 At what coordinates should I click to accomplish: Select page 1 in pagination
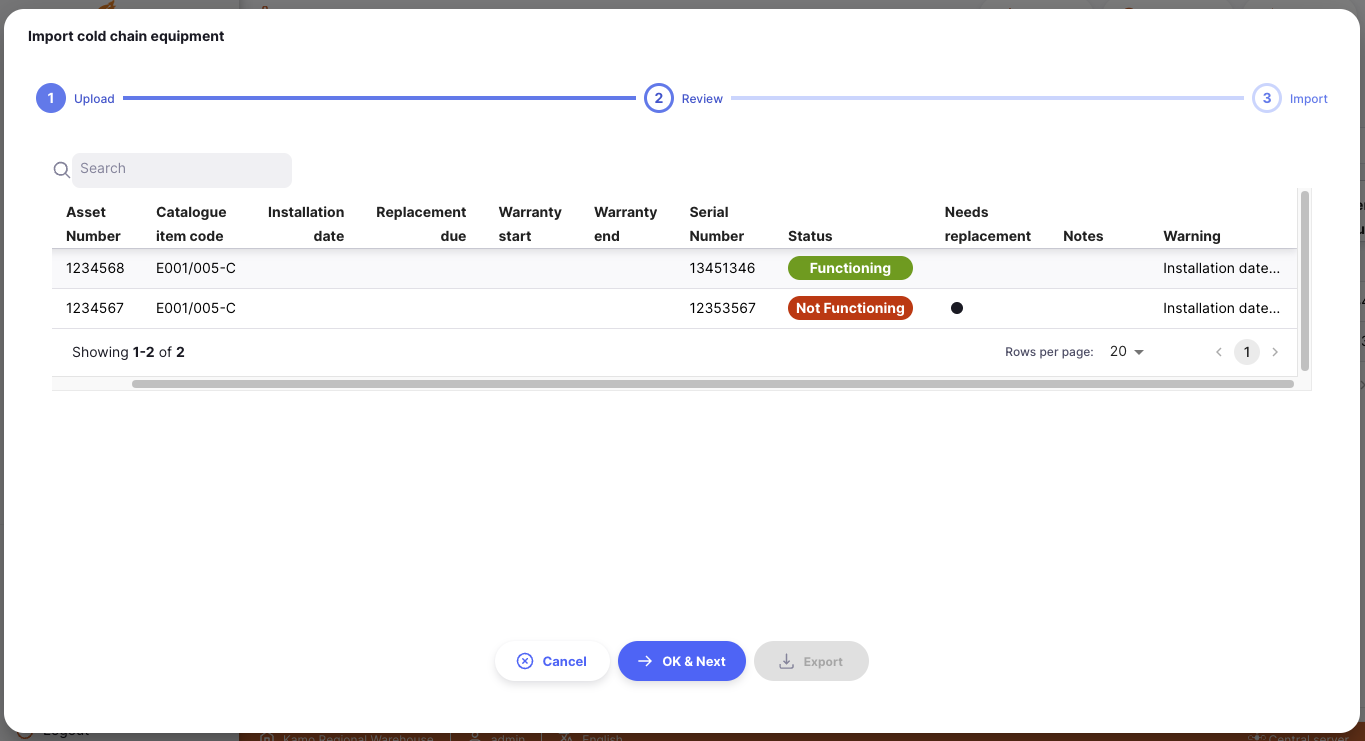[x=1247, y=352]
